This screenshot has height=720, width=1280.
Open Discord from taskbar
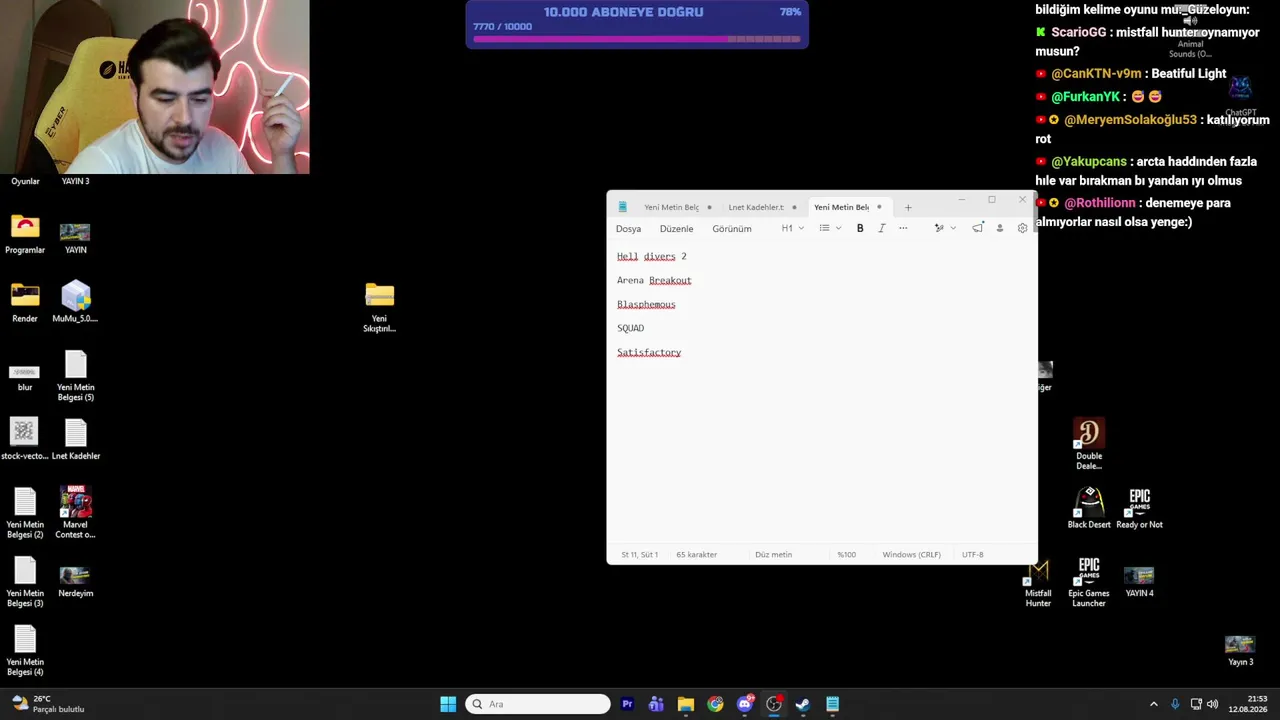745,704
